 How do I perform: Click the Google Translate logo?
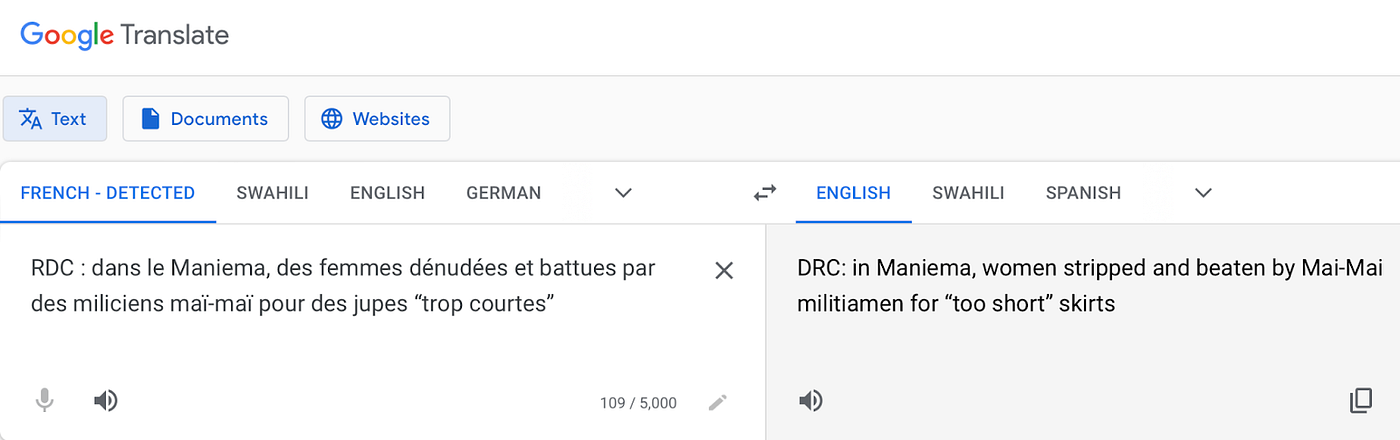coord(125,36)
